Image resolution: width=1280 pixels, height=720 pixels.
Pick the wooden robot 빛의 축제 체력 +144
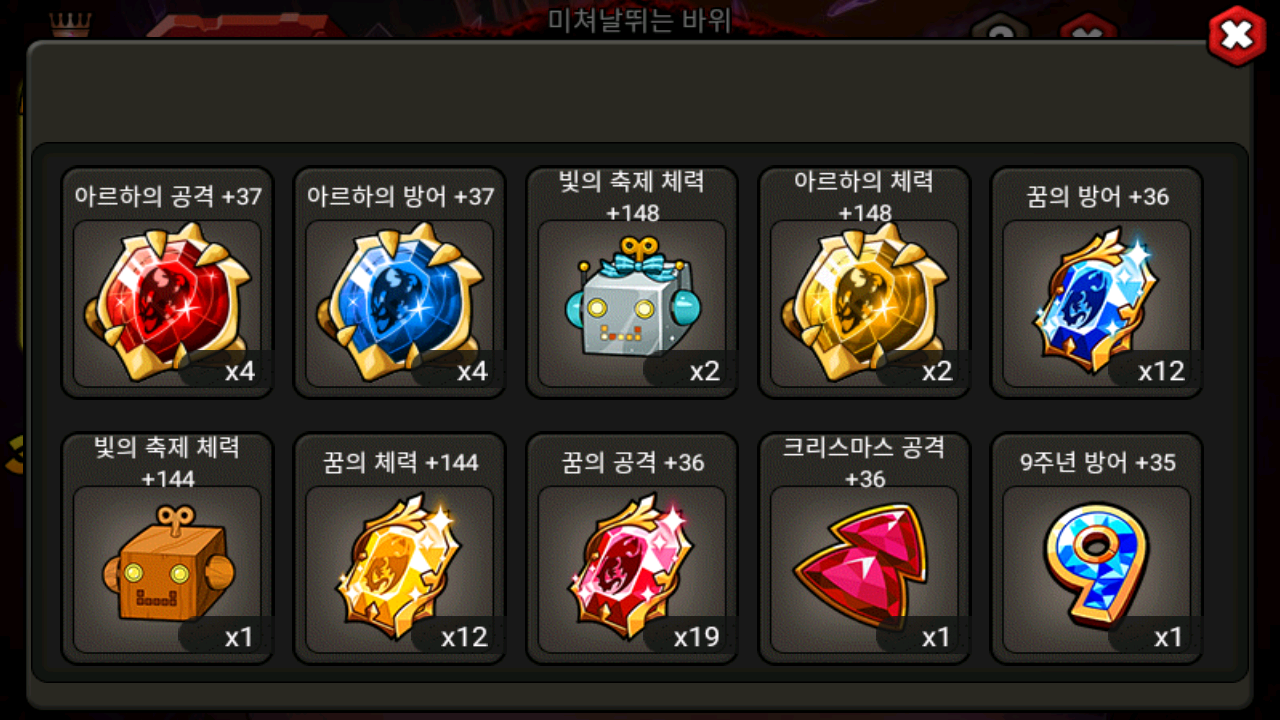(167, 565)
